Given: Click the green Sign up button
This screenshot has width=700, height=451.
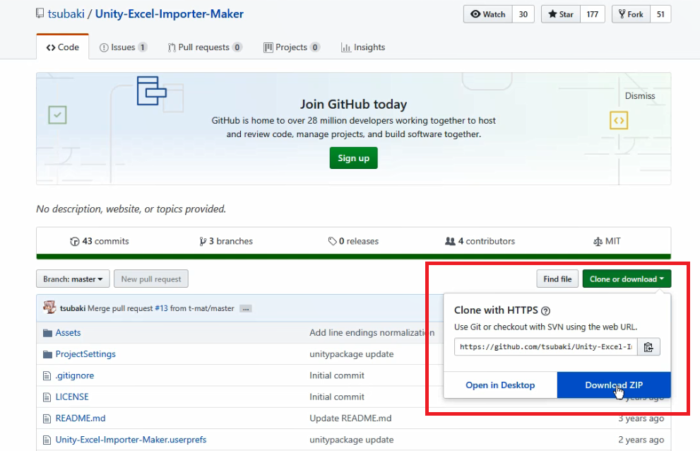Looking at the screenshot, I should tap(354, 158).
